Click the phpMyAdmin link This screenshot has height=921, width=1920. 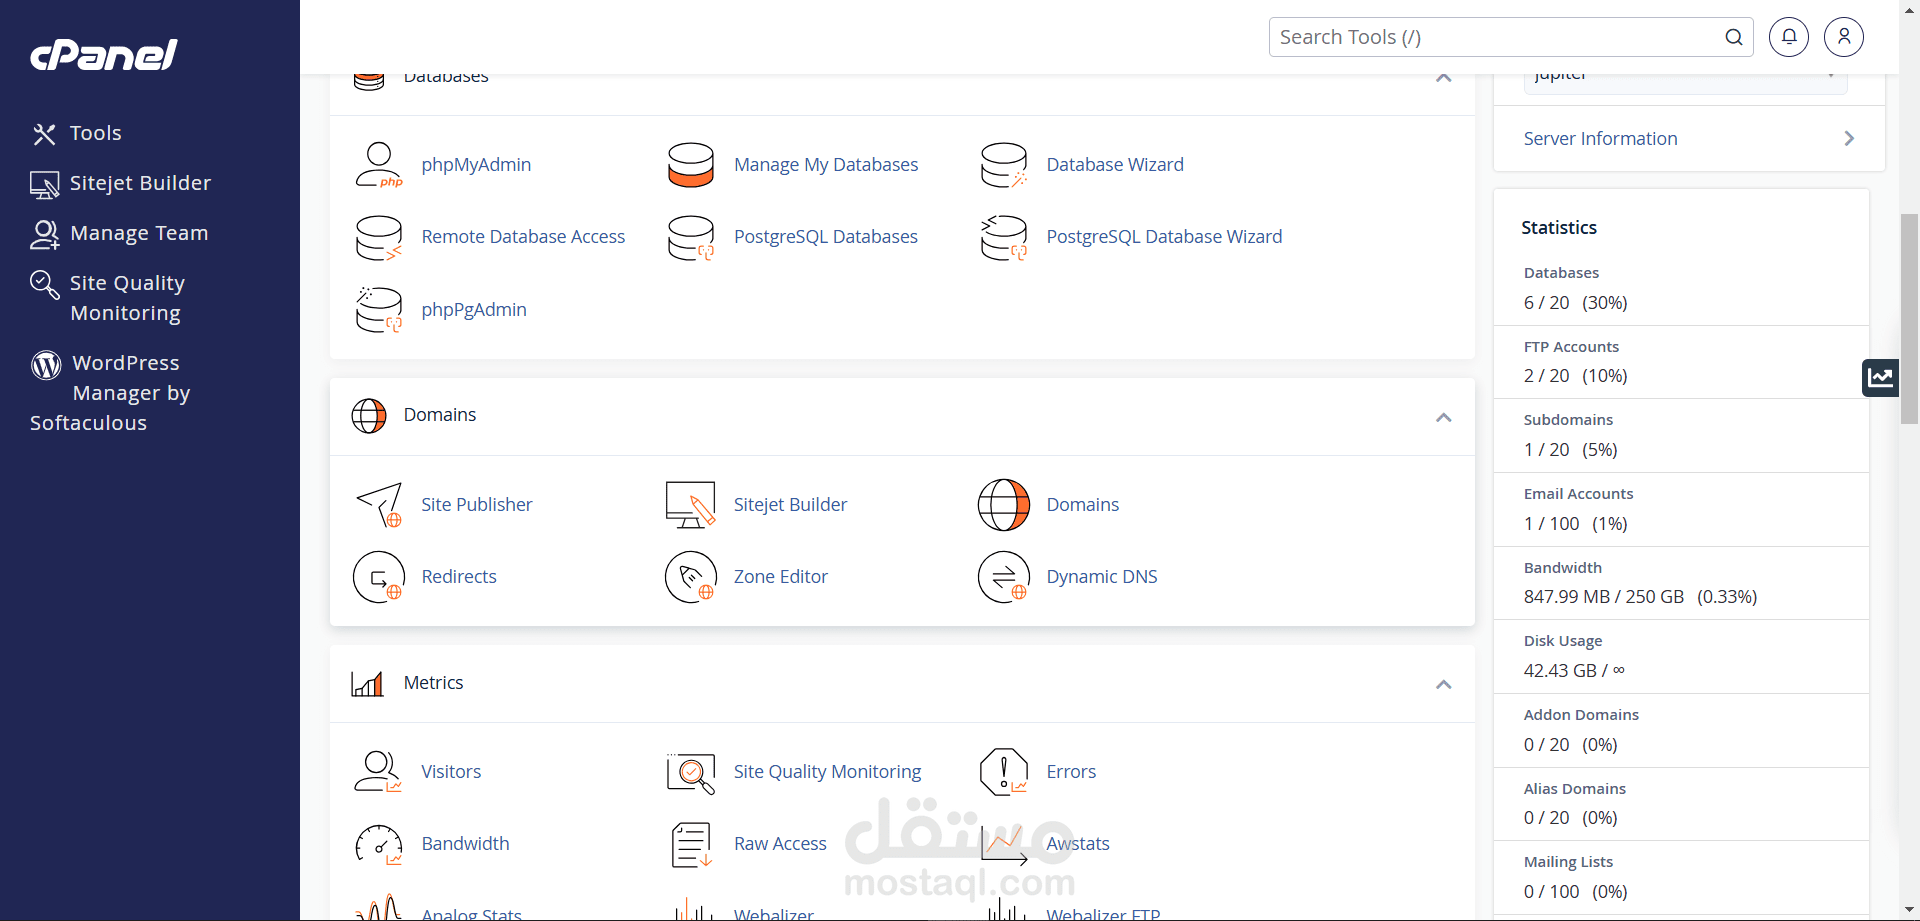tap(476, 165)
